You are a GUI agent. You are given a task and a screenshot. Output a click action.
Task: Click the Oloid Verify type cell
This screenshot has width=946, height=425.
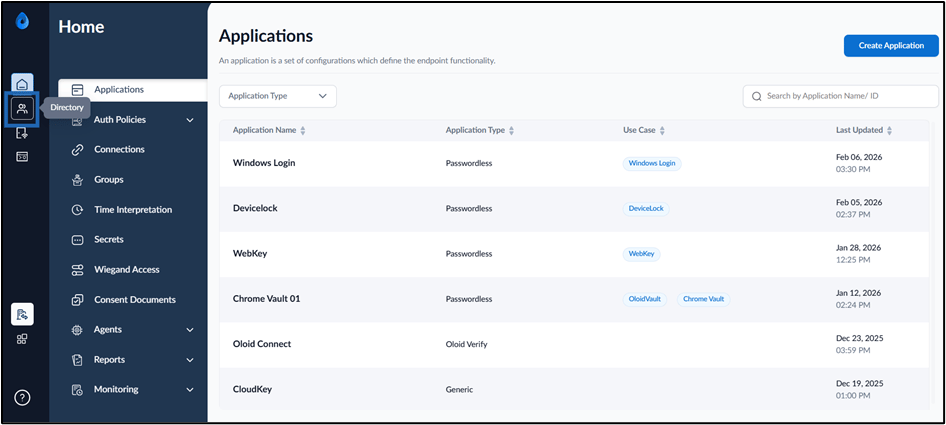(466, 344)
